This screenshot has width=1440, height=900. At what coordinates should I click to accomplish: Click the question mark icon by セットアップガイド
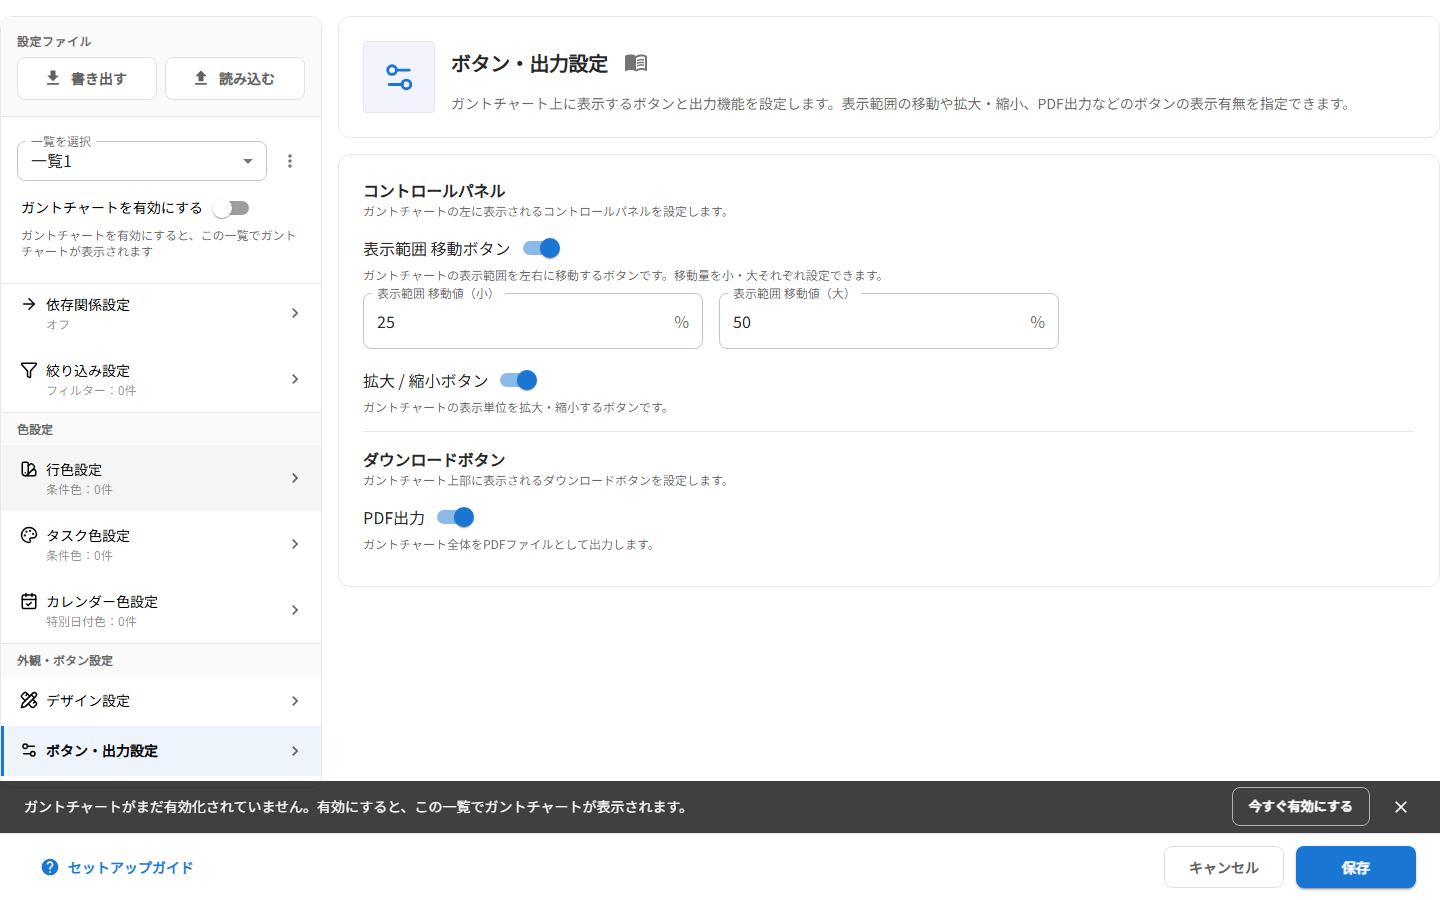click(x=50, y=867)
